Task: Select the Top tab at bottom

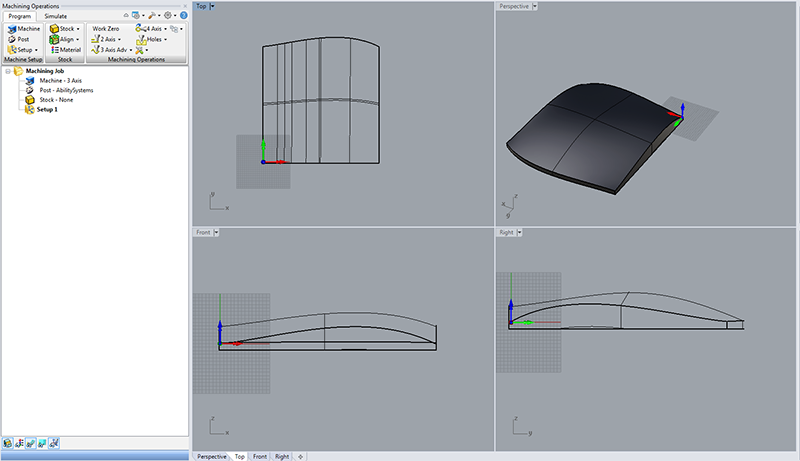Action: point(240,456)
